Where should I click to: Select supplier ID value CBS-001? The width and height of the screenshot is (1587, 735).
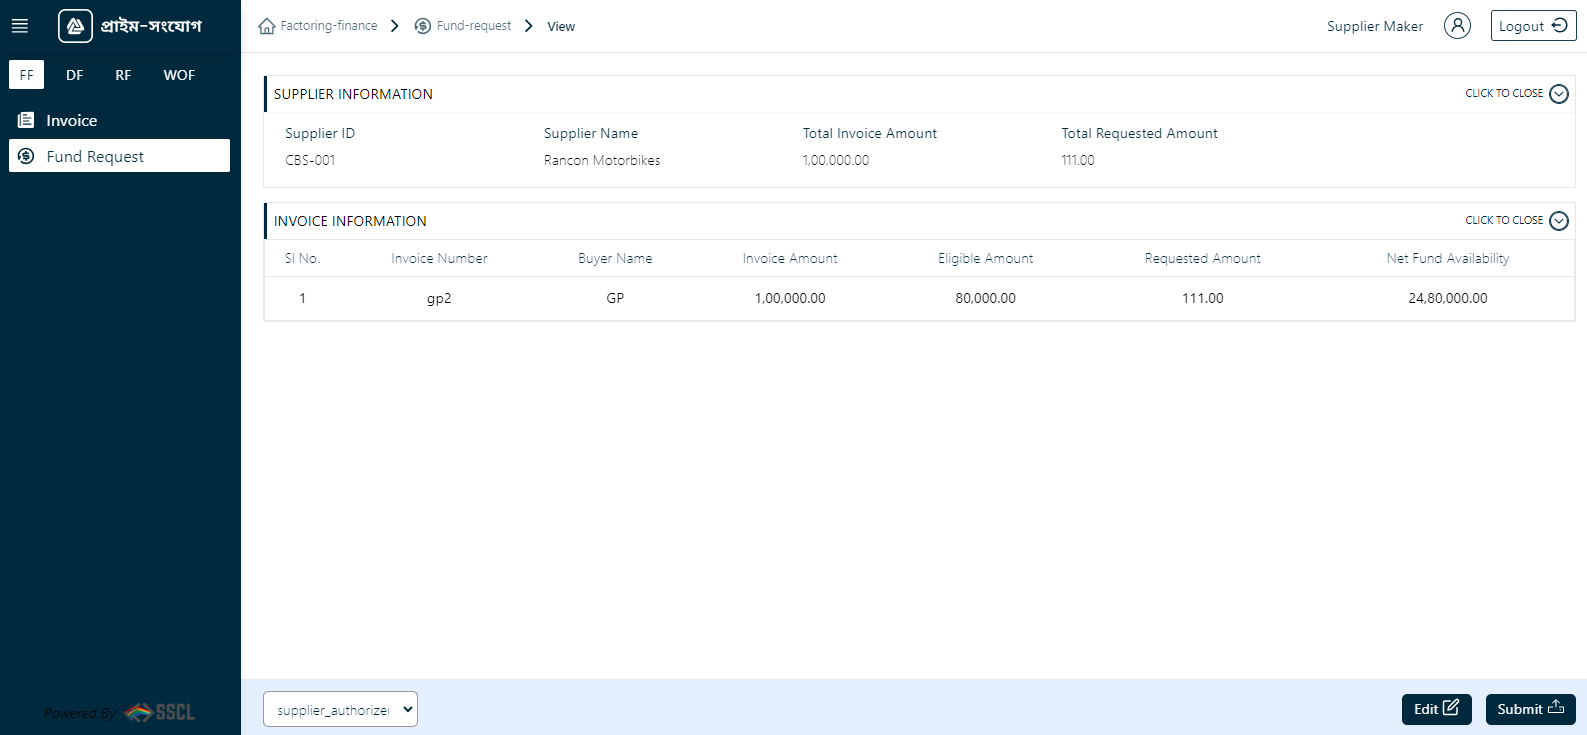[310, 160]
